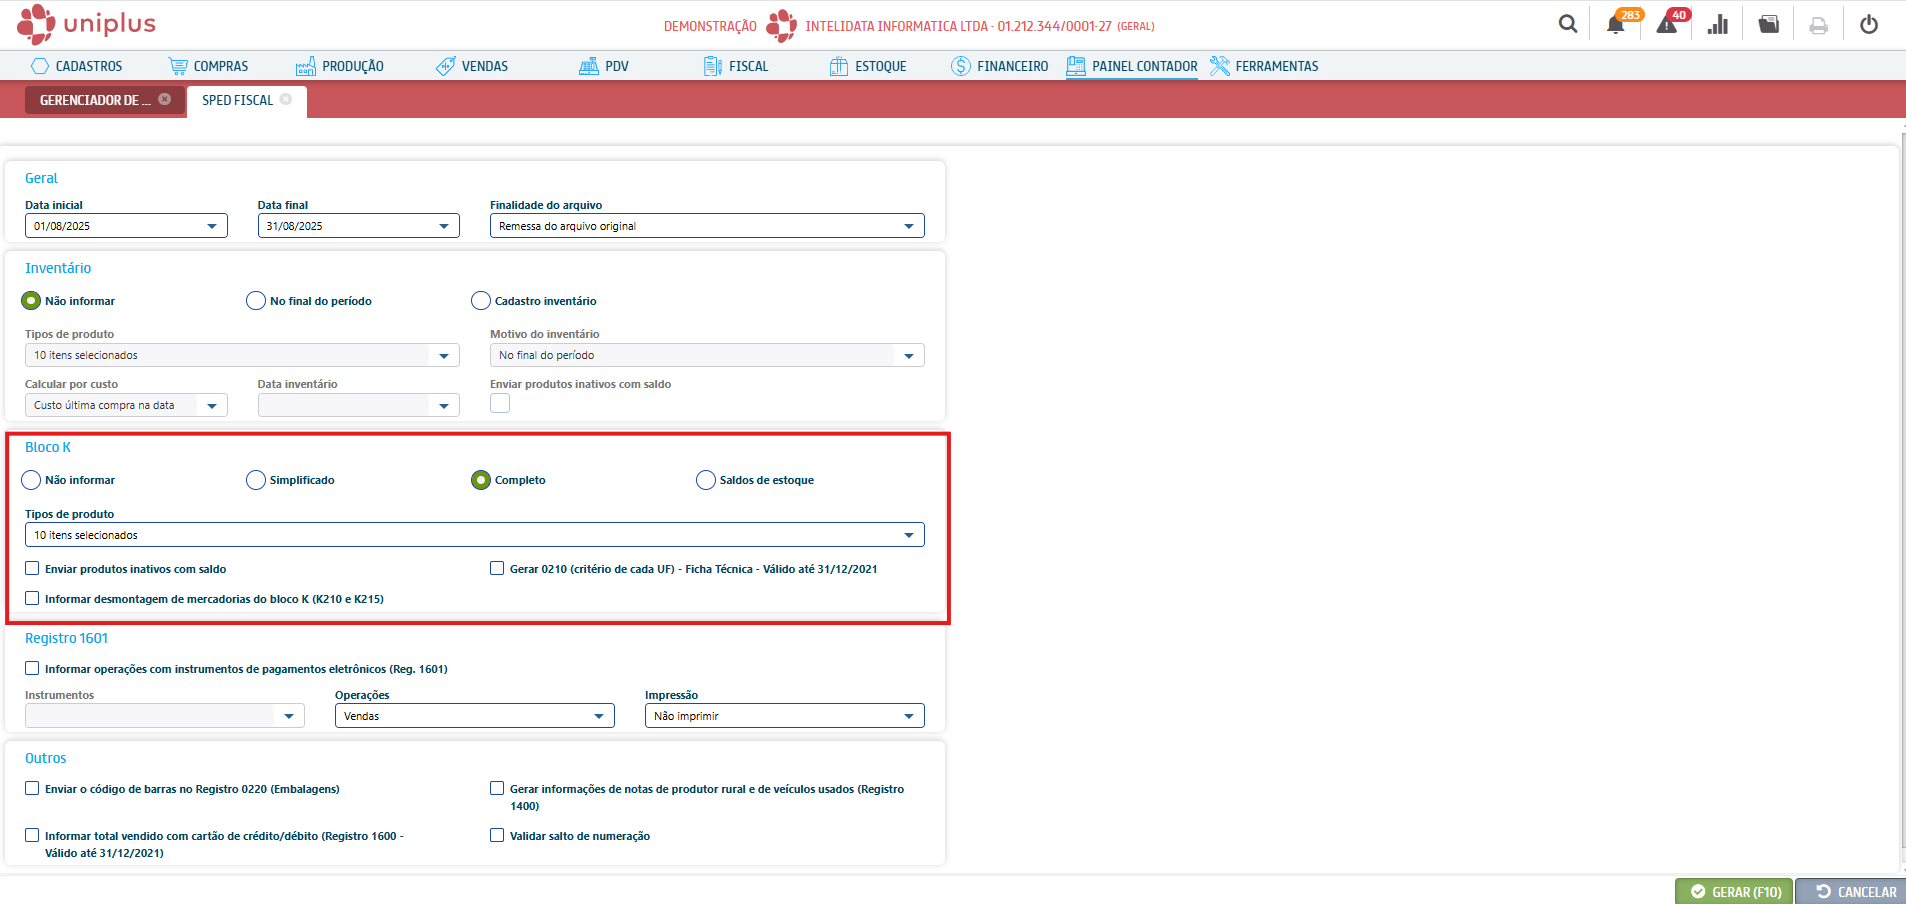Expand Inventário 'Tipos de produto' dropdown

(x=242, y=355)
